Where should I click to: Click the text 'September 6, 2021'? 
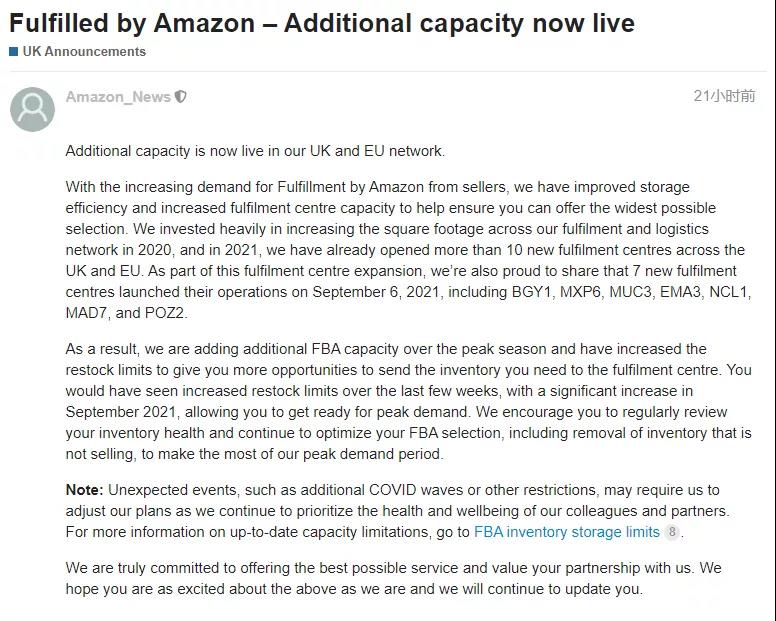click(372, 292)
